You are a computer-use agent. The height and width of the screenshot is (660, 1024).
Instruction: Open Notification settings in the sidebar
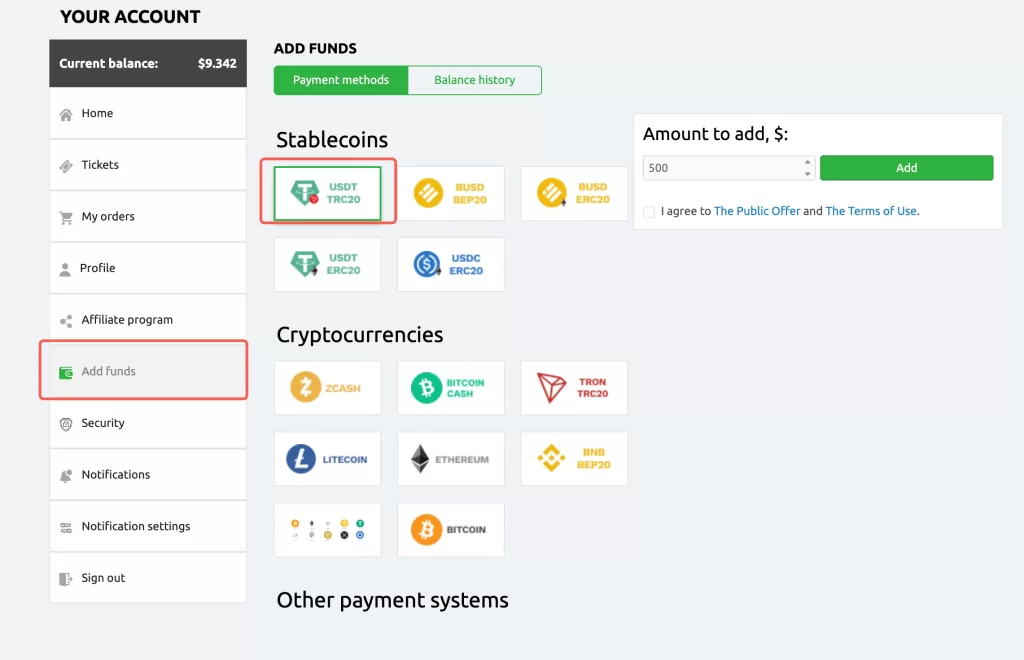coord(135,526)
